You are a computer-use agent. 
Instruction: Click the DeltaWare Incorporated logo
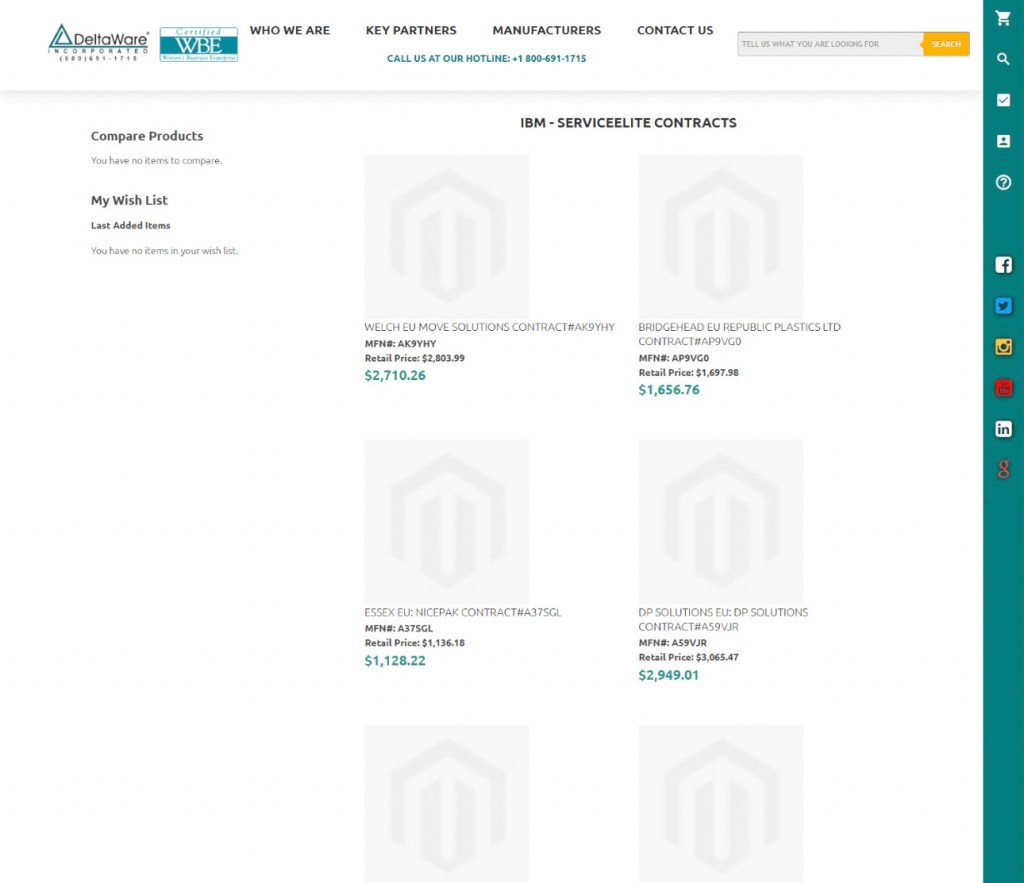pos(98,43)
